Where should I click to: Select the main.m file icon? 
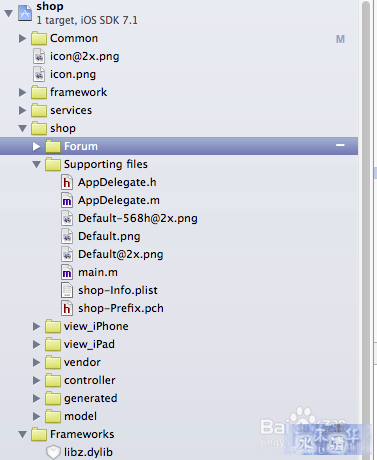click(x=67, y=272)
